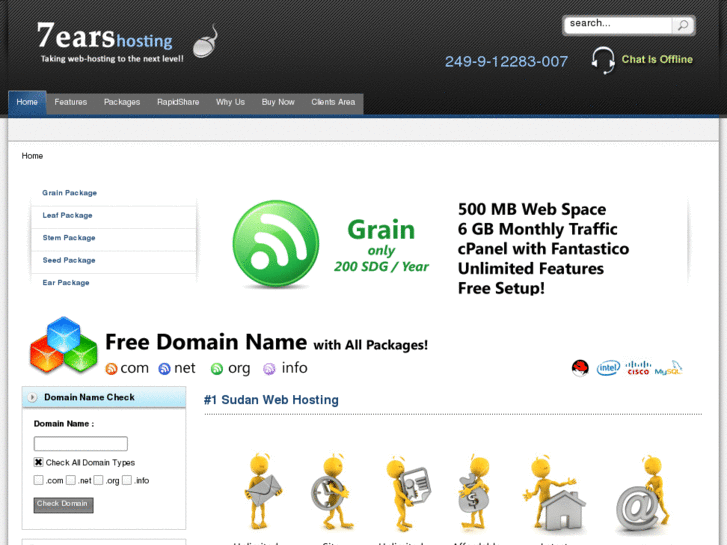Select the Ear Package link

[x=66, y=282]
